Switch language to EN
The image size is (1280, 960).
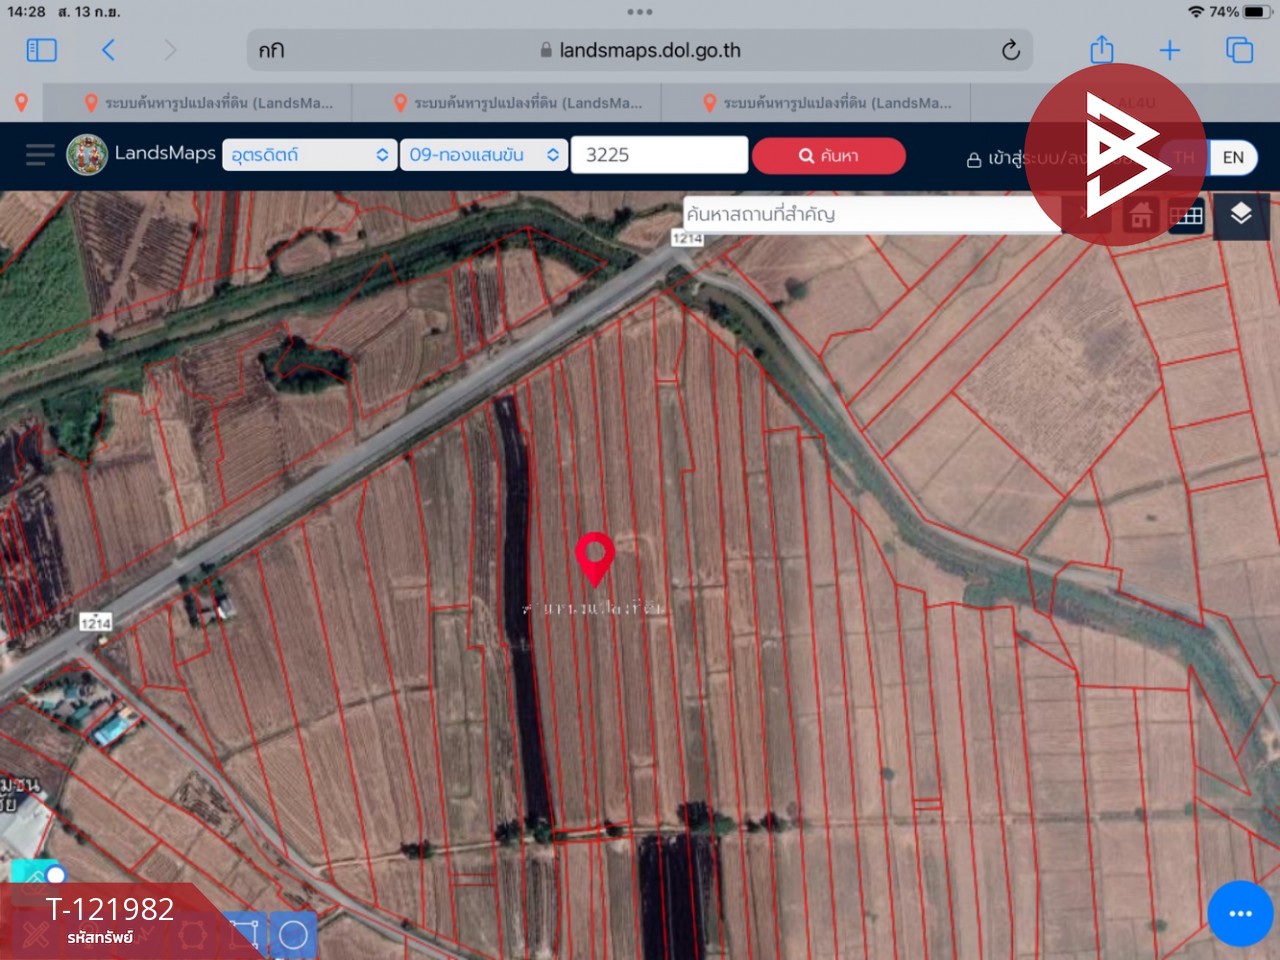coord(1232,157)
